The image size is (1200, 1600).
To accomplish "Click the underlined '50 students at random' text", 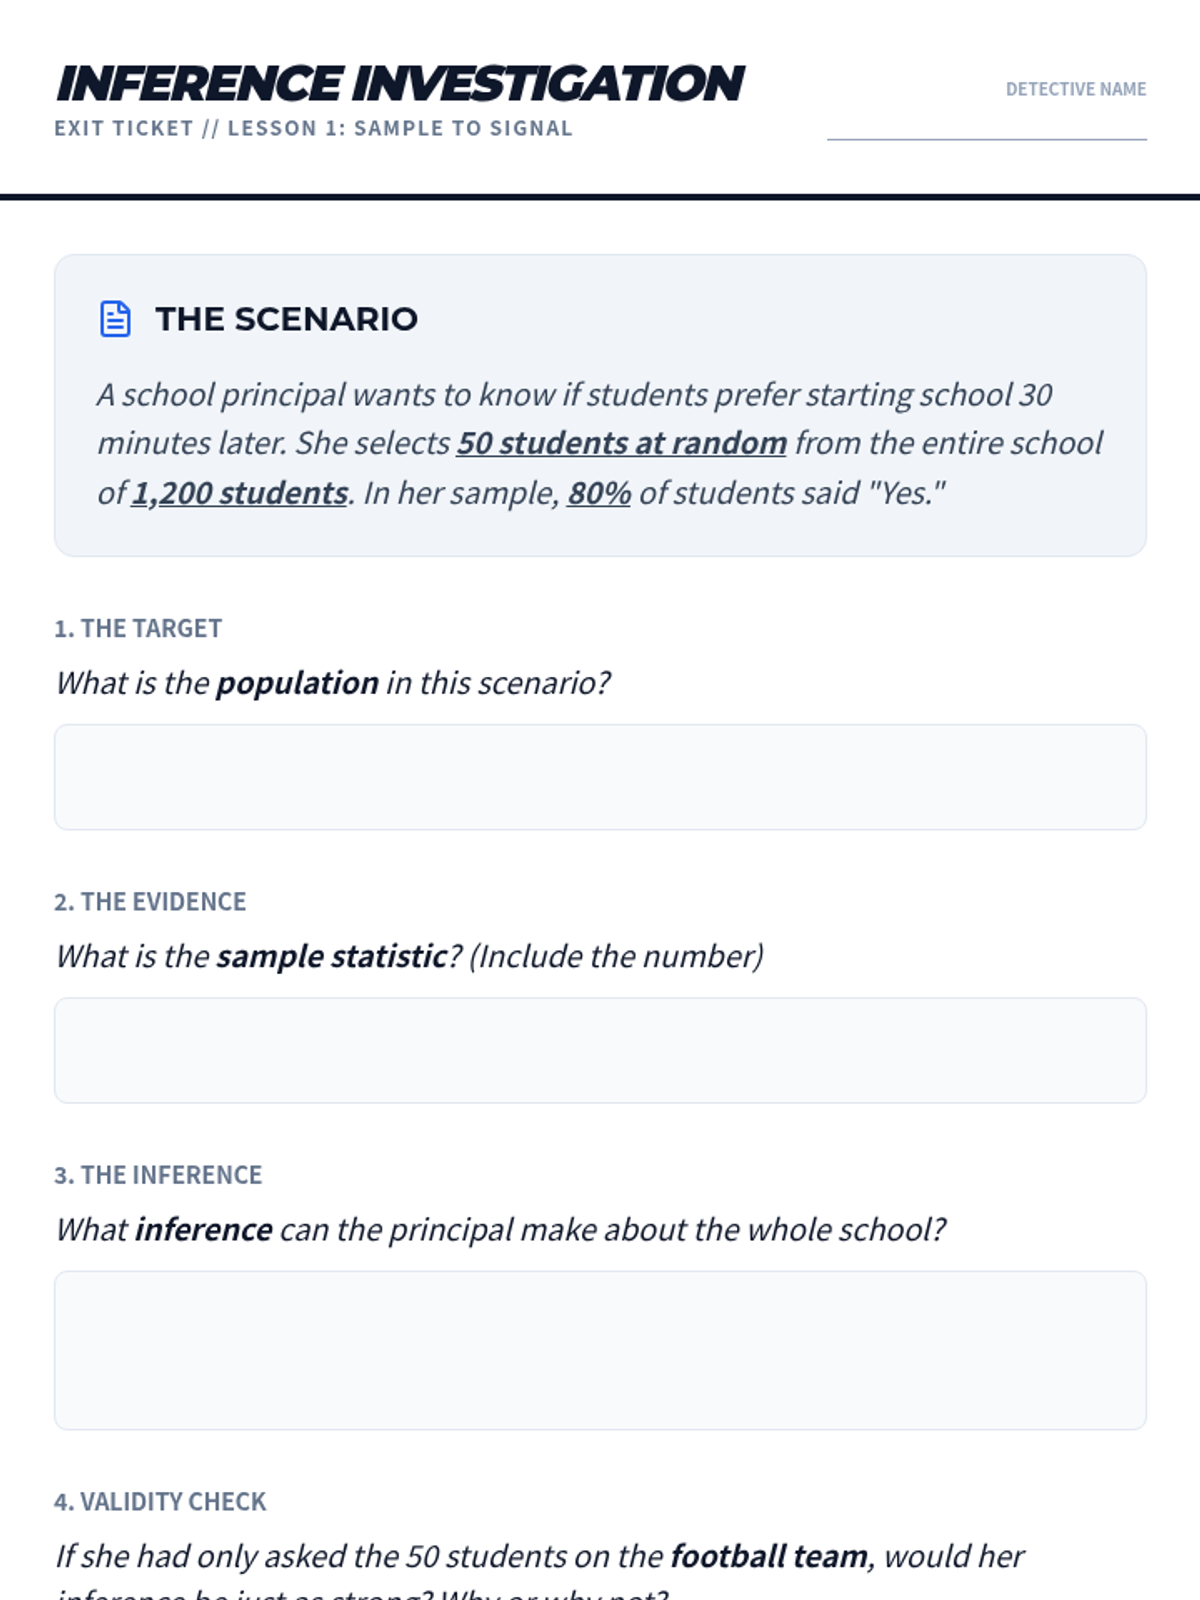I will point(622,443).
